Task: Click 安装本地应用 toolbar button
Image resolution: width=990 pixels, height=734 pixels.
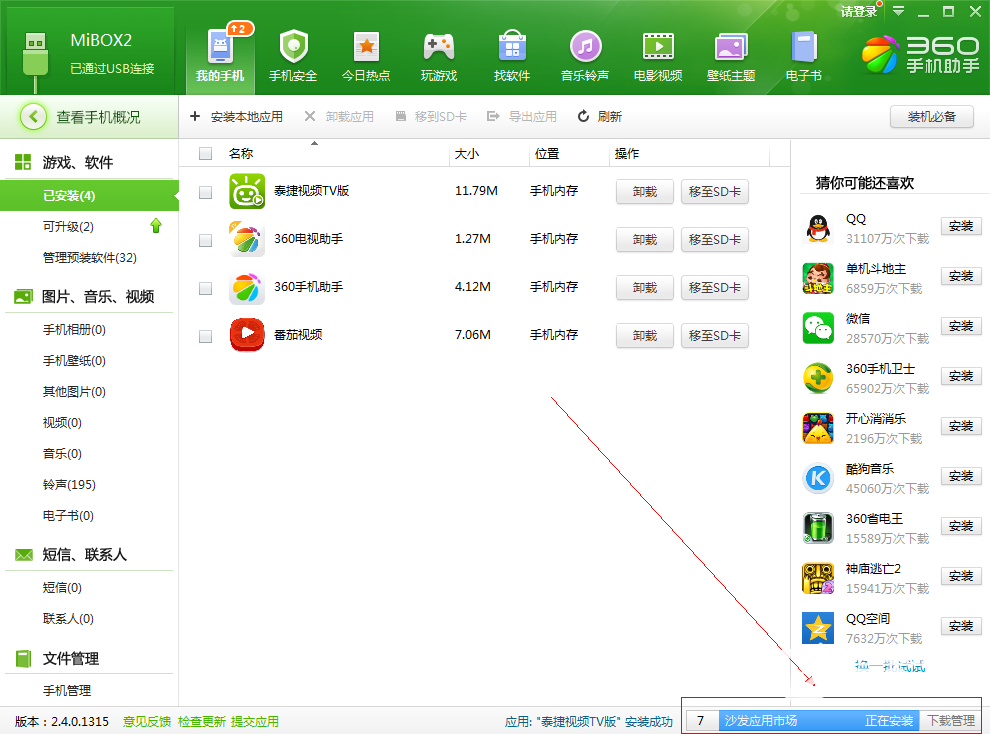Action: click(236, 117)
